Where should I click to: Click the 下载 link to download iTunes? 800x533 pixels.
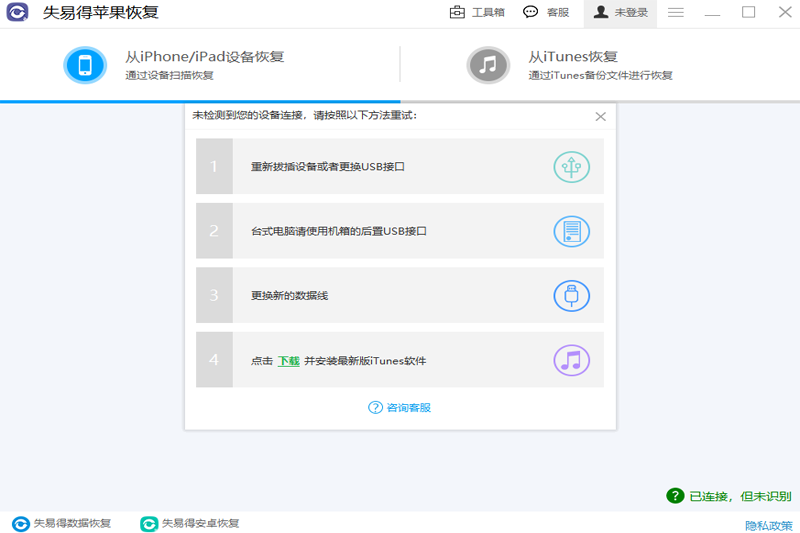click(x=288, y=361)
